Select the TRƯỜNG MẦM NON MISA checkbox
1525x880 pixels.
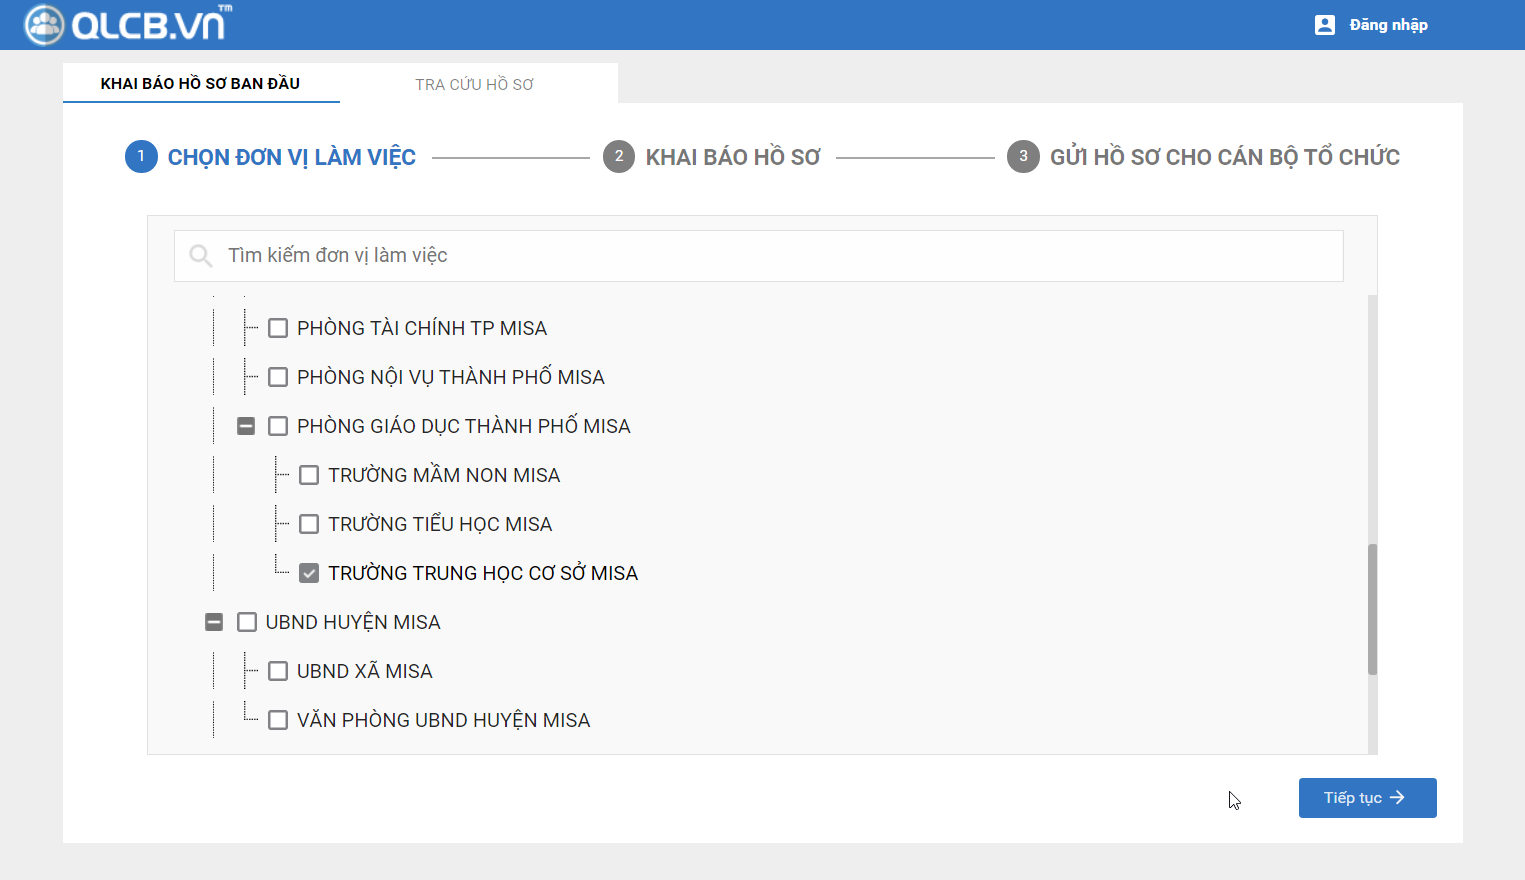[x=309, y=475]
